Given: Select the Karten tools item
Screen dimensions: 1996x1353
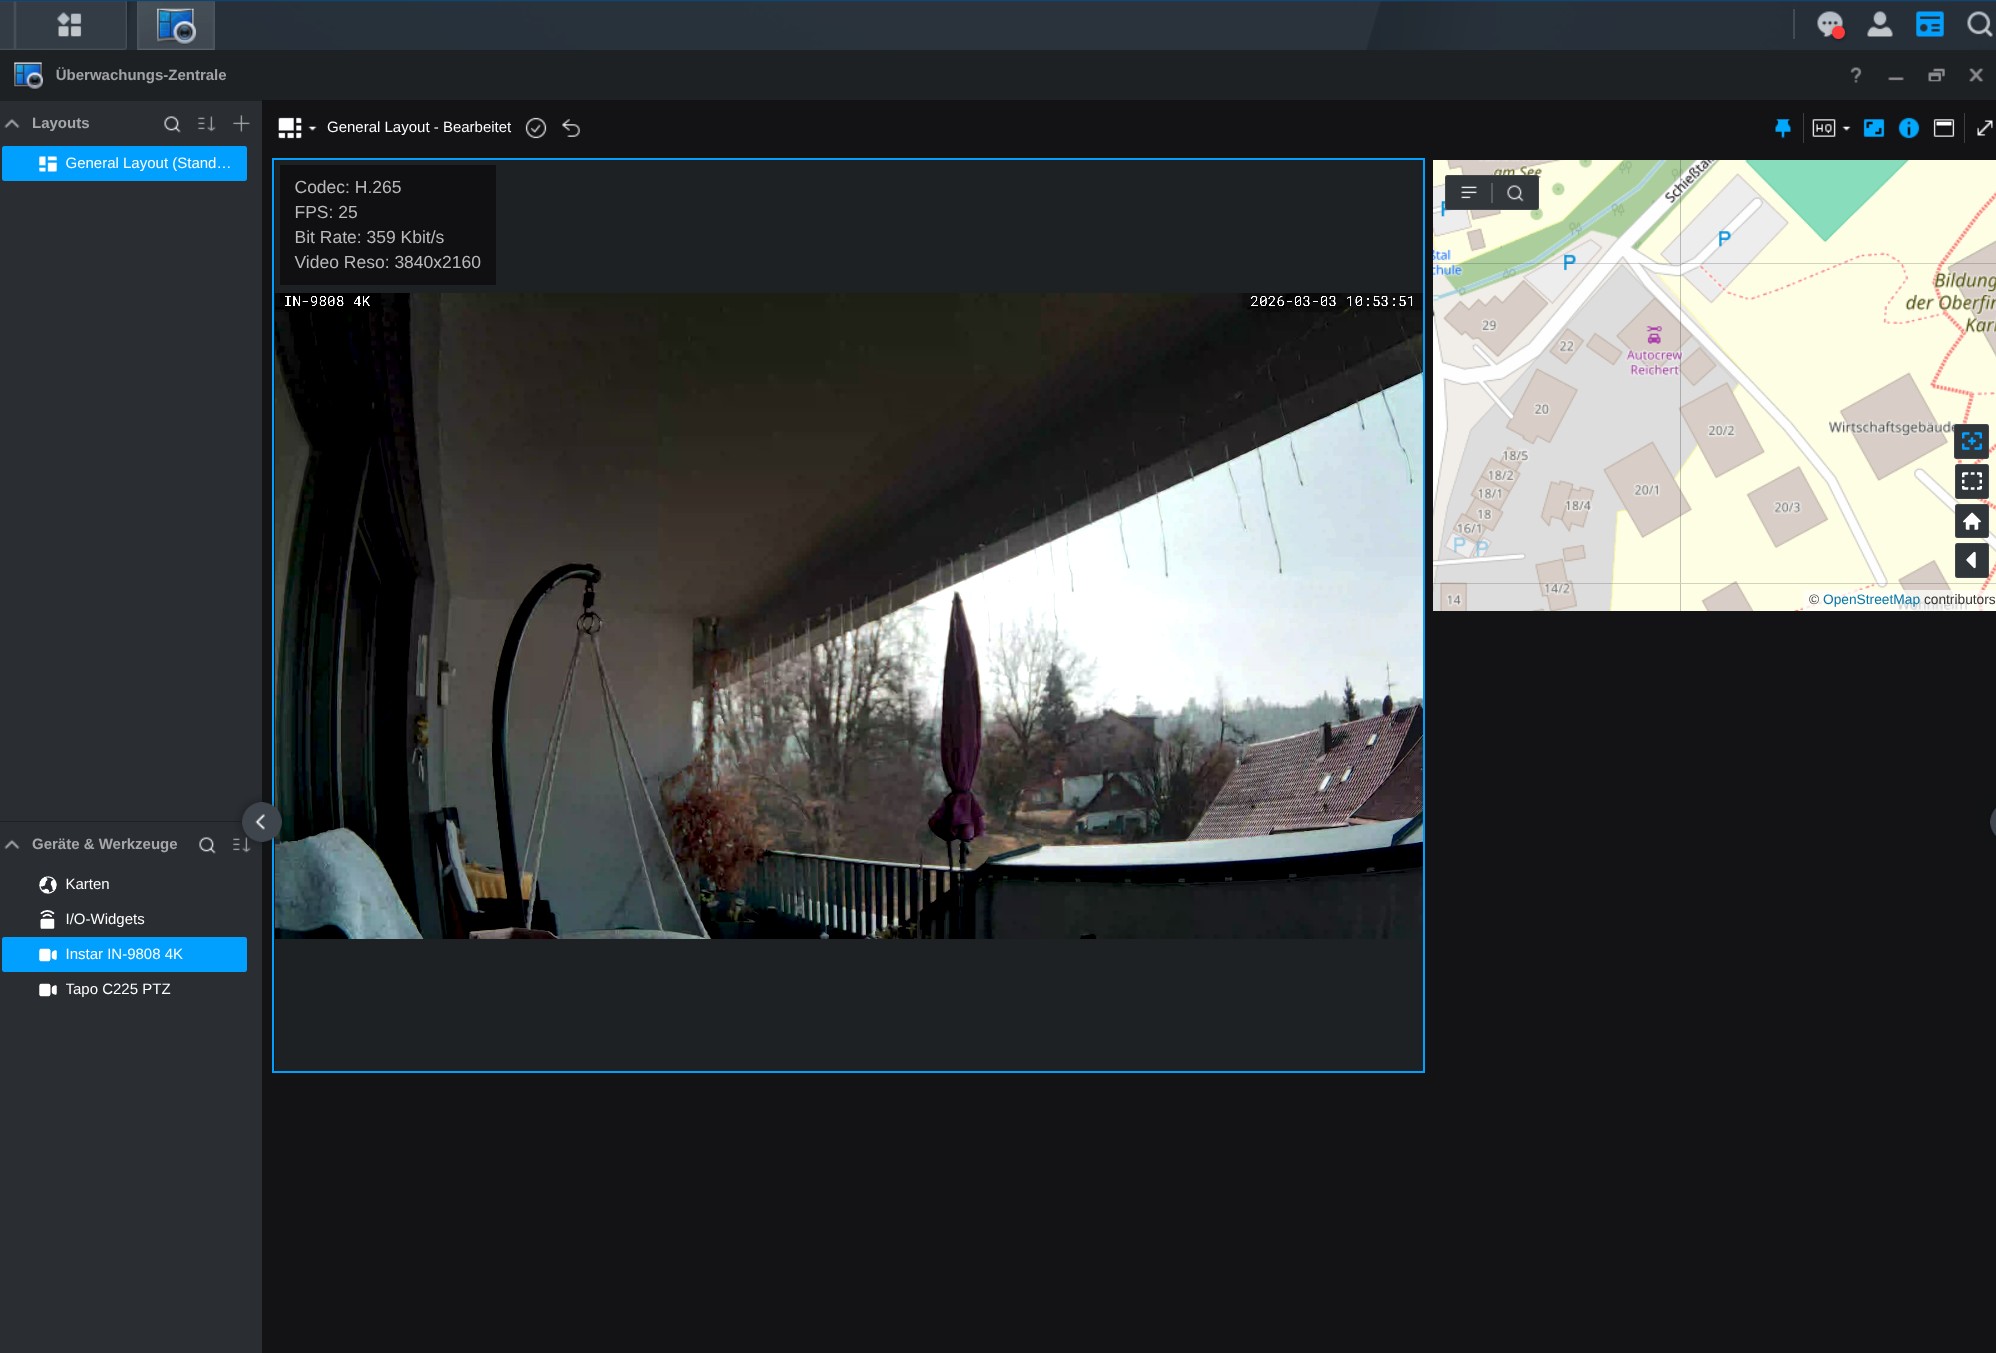Looking at the screenshot, I should coord(87,884).
